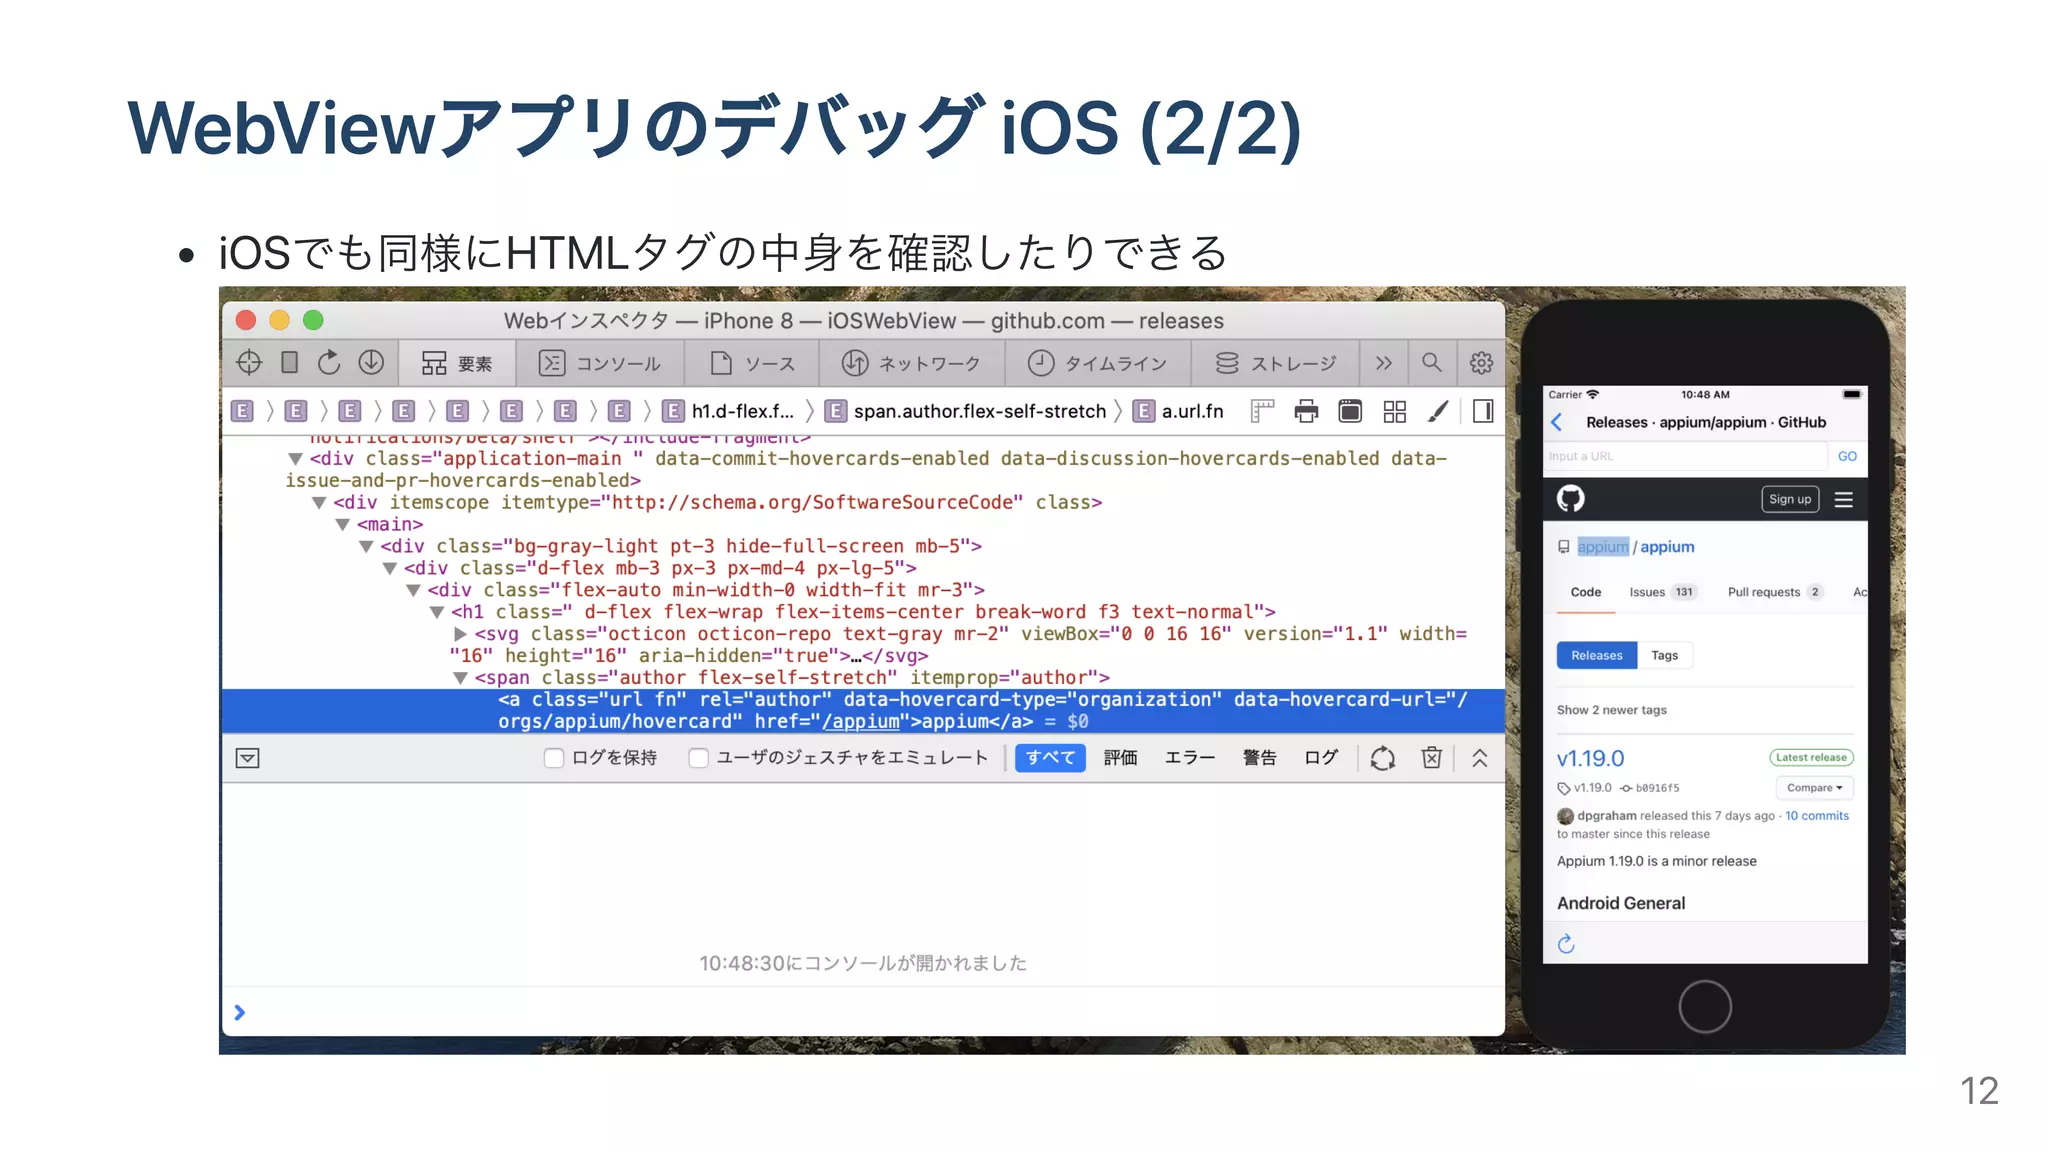Image resolution: width=2048 pixels, height=1152 pixels.
Task: Open the 10 commits link
Action: tap(1817, 816)
